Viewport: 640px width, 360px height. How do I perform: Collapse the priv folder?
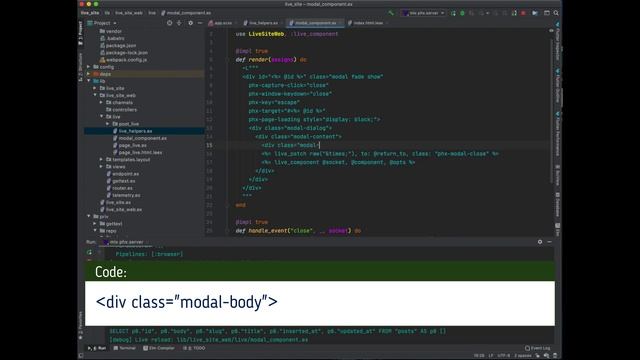coord(89,216)
